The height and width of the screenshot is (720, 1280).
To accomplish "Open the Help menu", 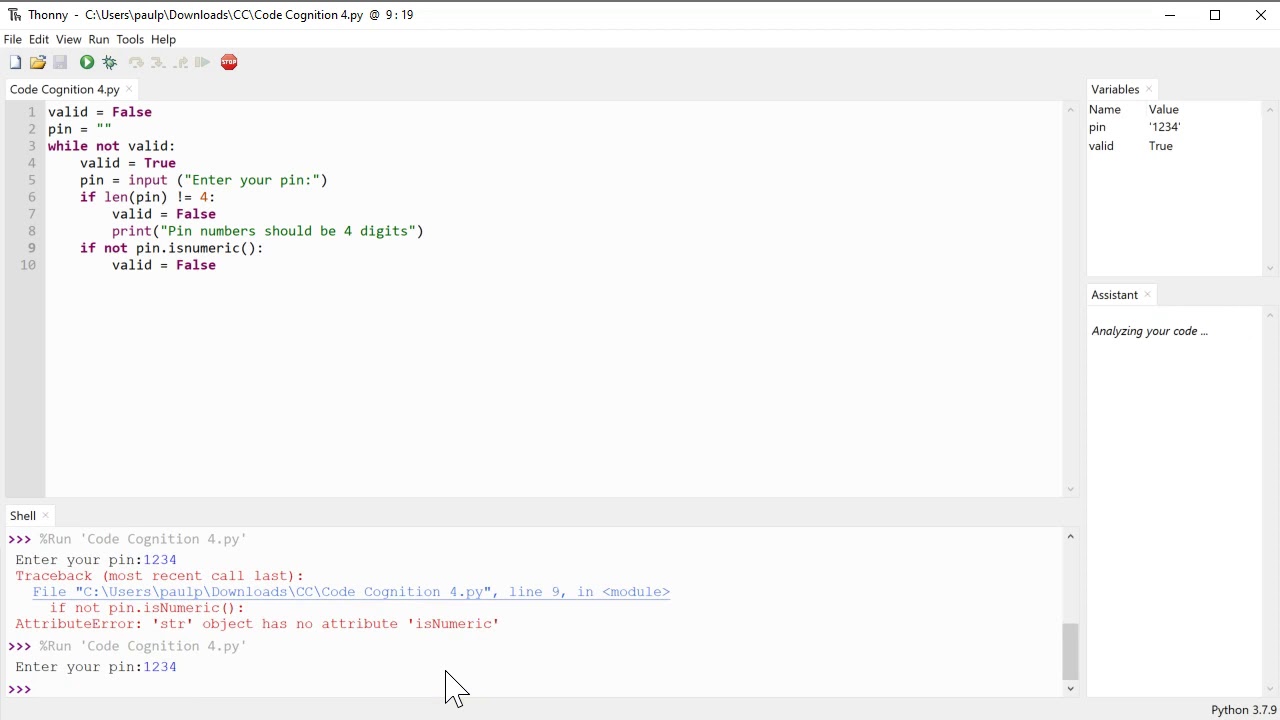I will (163, 39).
